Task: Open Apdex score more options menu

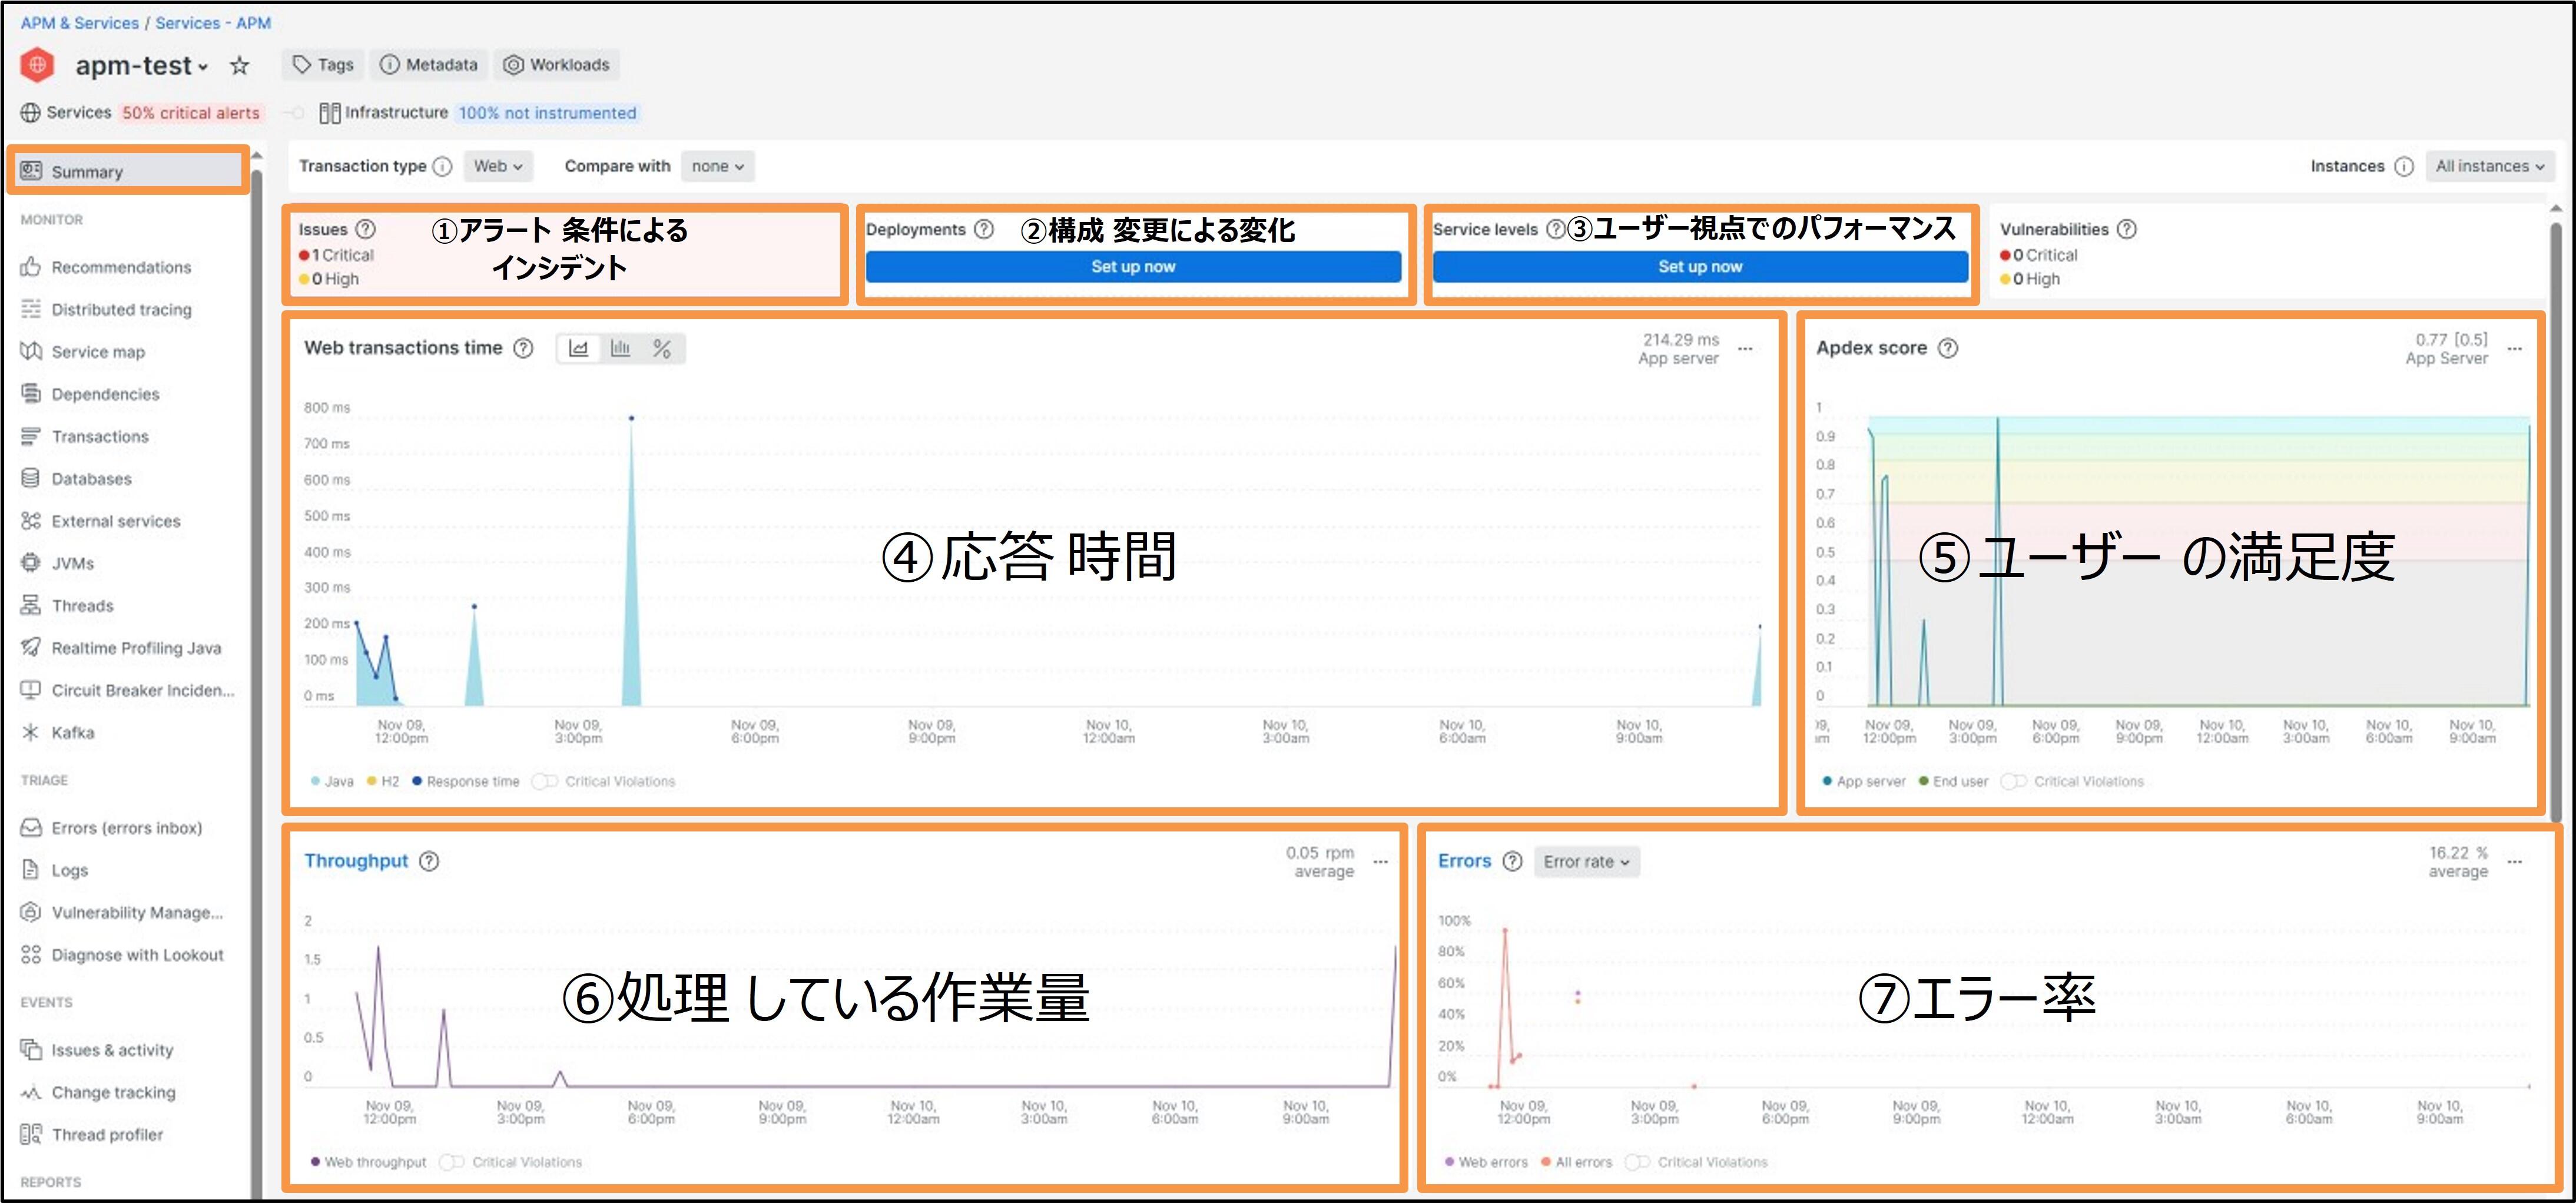Action: point(2515,348)
